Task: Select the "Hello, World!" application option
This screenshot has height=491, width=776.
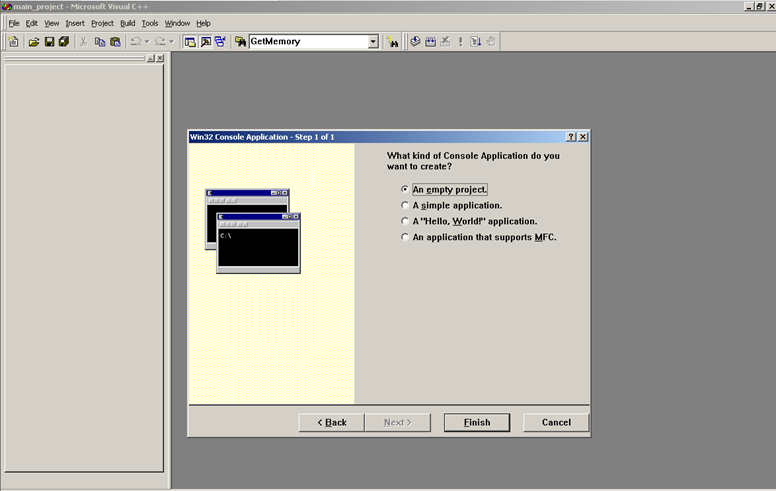Action: coord(405,221)
